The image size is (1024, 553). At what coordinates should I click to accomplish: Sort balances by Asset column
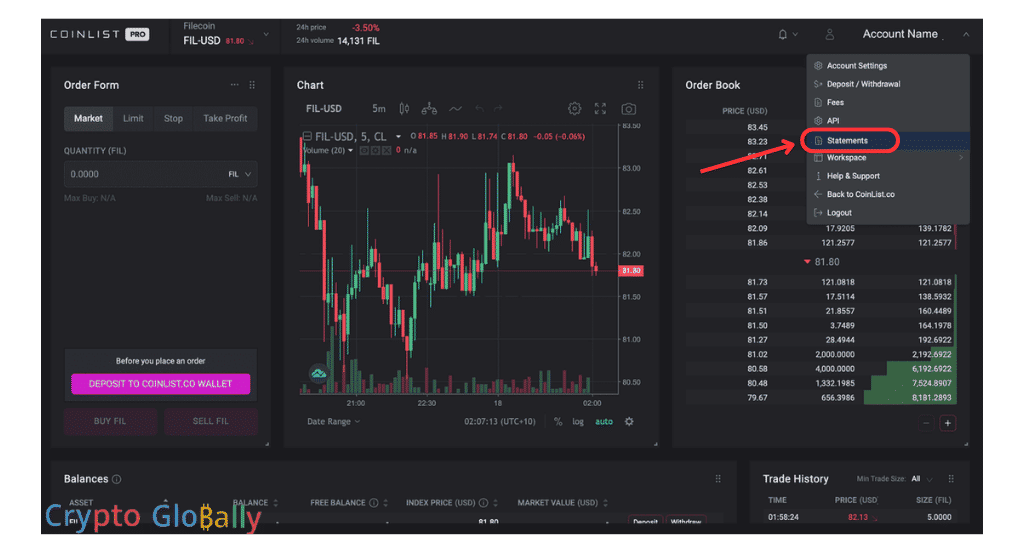82,503
